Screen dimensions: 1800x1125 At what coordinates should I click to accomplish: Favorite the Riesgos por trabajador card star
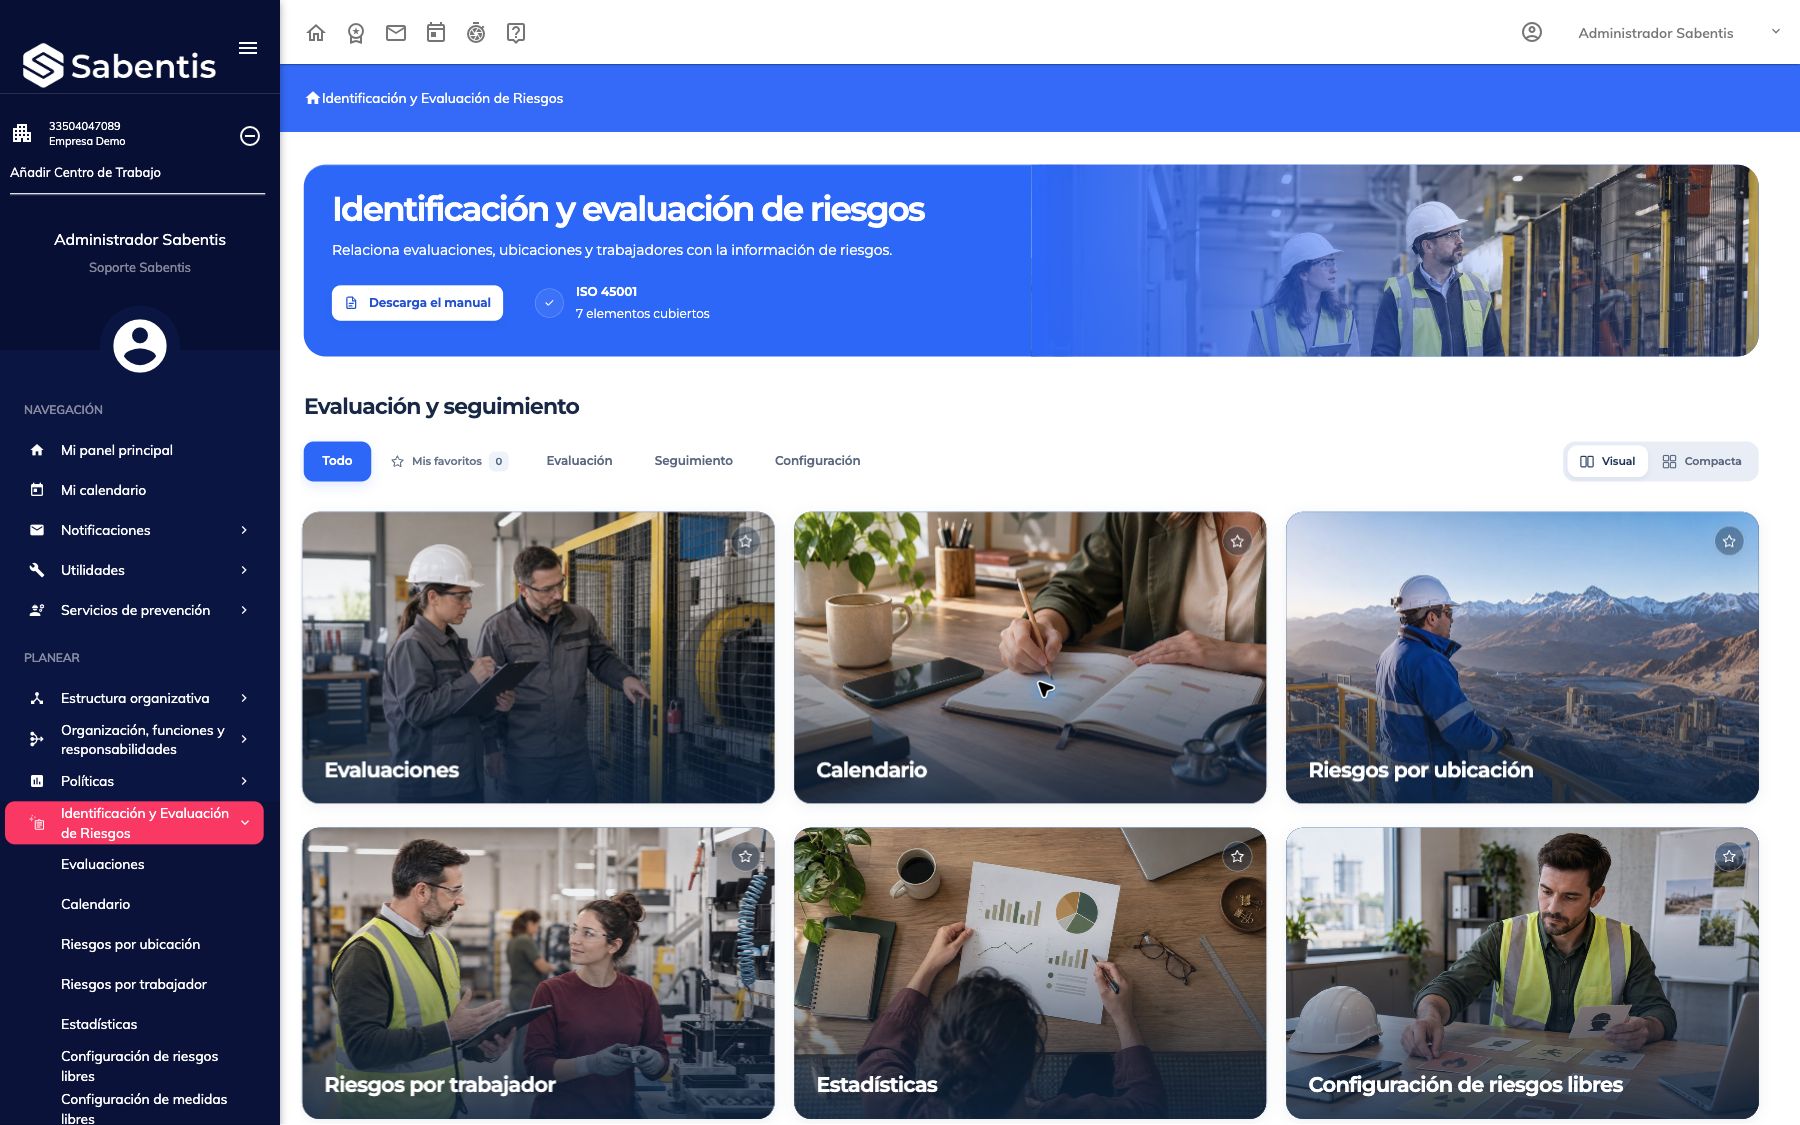tap(746, 856)
